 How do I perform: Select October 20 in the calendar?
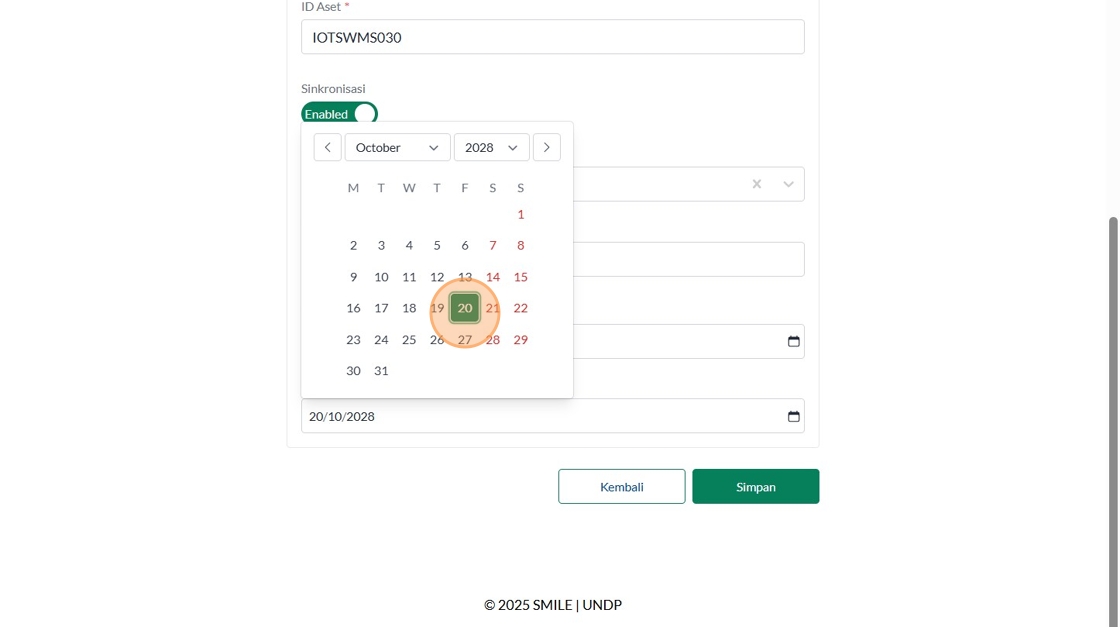(465, 308)
